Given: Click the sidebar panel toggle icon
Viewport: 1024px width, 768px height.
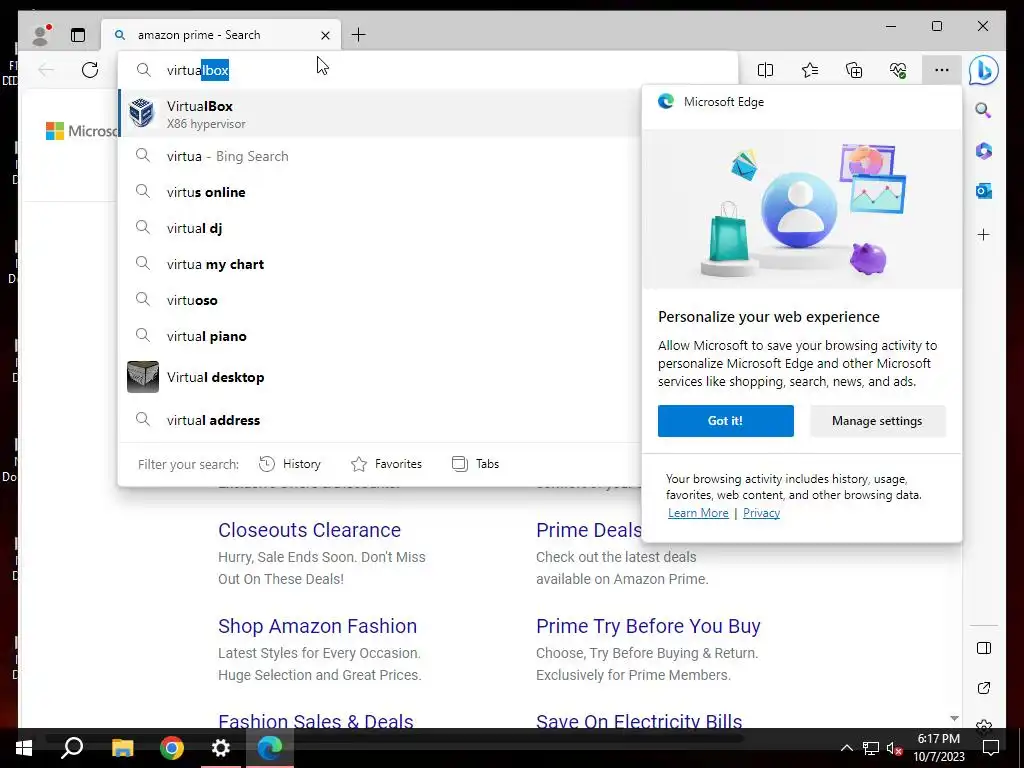Looking at the screenshot, I should (x=984, y=648).
